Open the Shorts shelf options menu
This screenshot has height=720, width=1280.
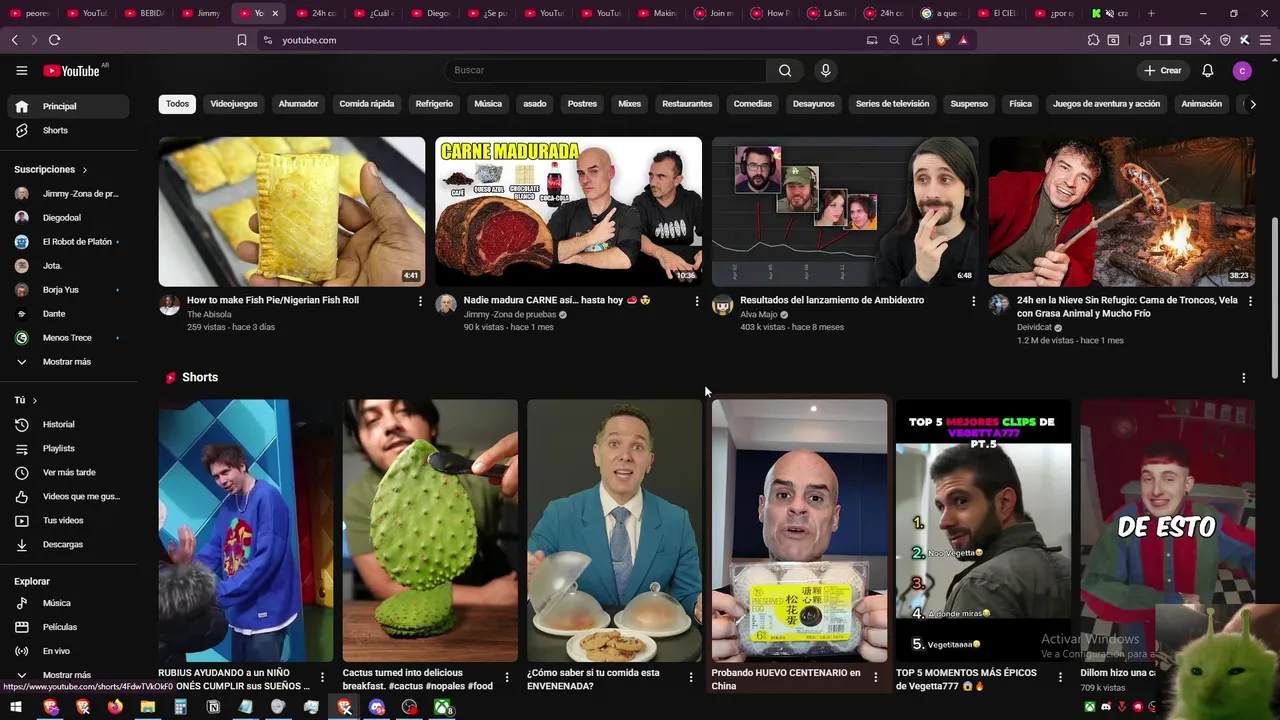1243,378
